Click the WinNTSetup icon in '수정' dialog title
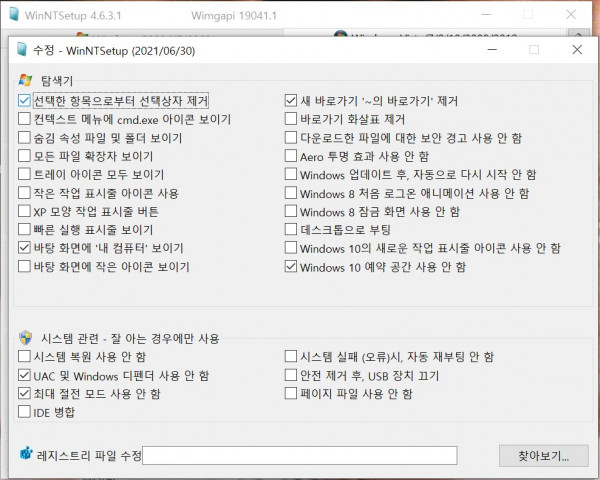The image size is (600, 480). [x=22, y=49]
